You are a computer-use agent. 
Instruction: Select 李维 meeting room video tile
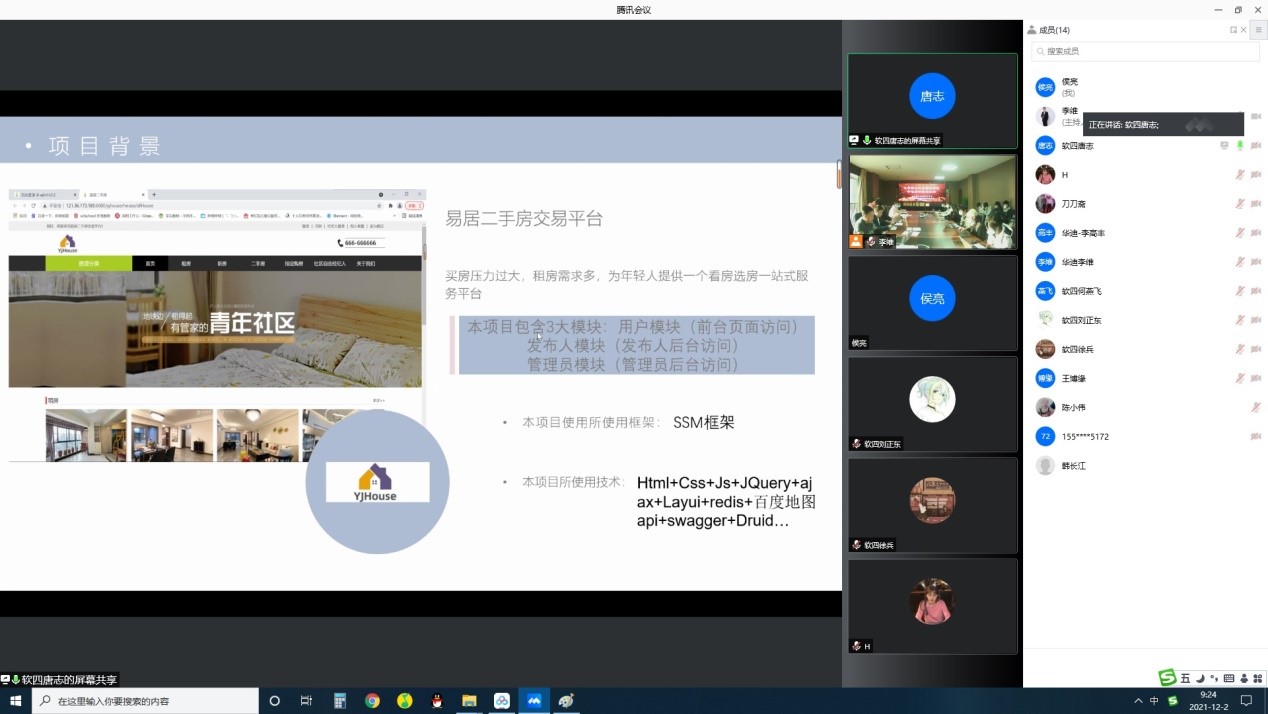tap(932, 200)
